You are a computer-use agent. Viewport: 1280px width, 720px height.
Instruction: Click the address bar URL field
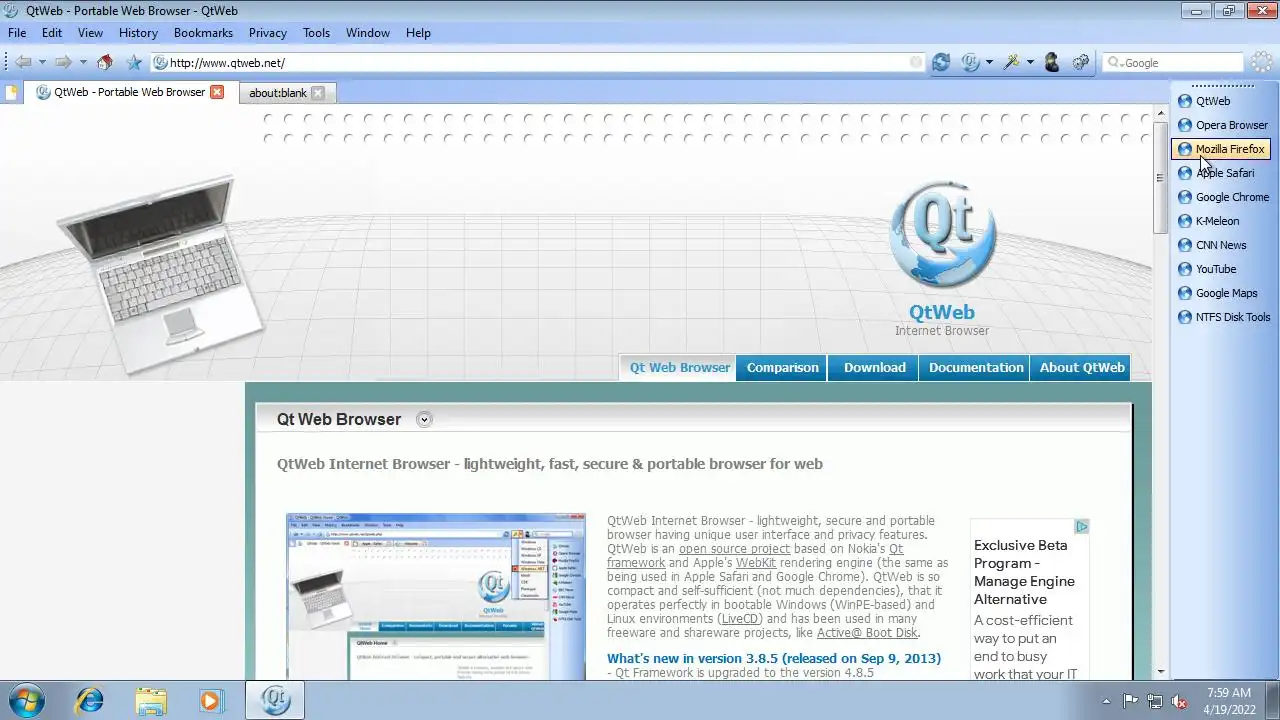[x=540, y=62]
